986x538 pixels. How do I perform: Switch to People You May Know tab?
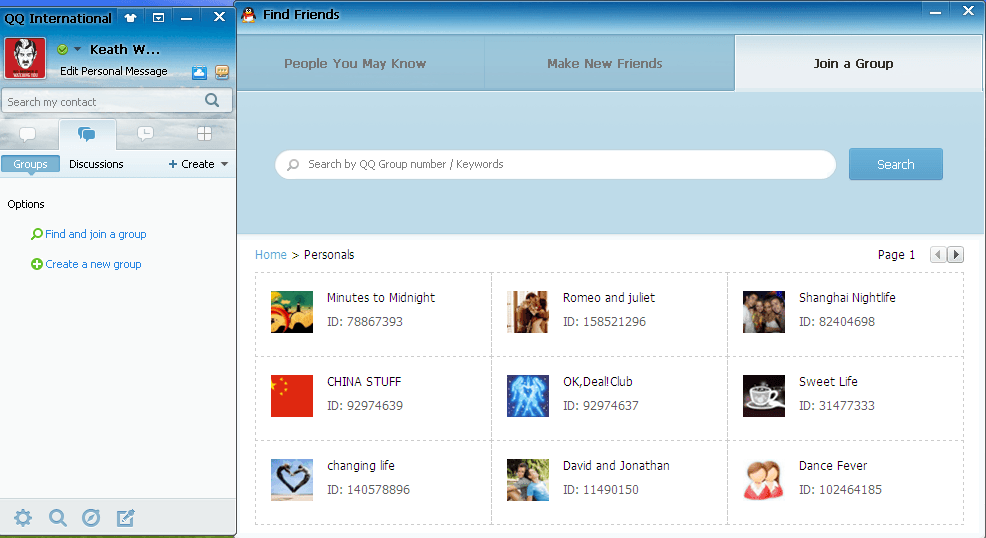(355, 63)
